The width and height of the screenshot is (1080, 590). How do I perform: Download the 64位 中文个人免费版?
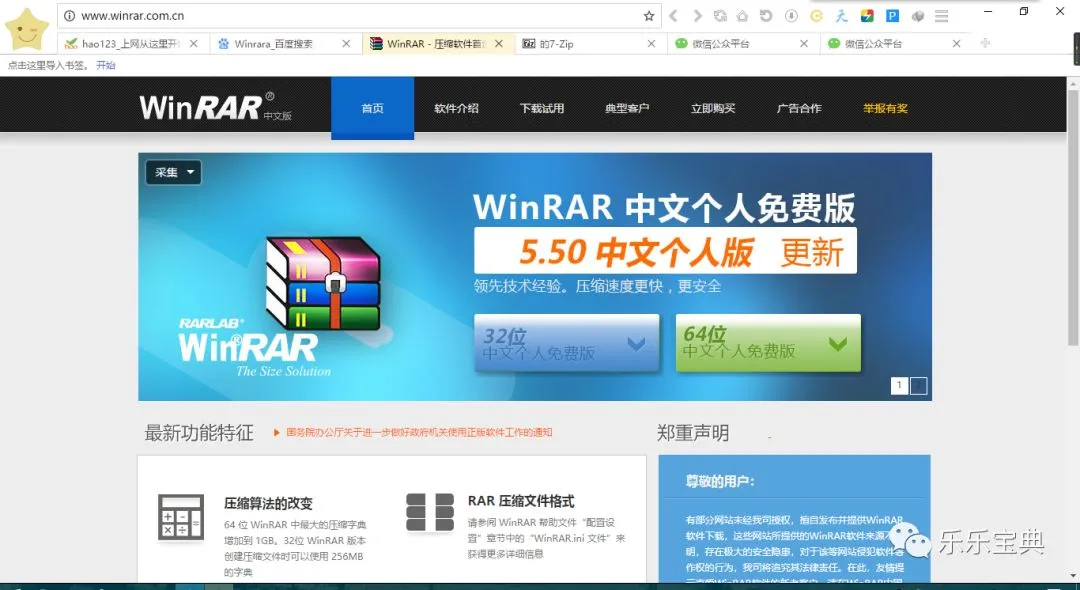point(768,343)
